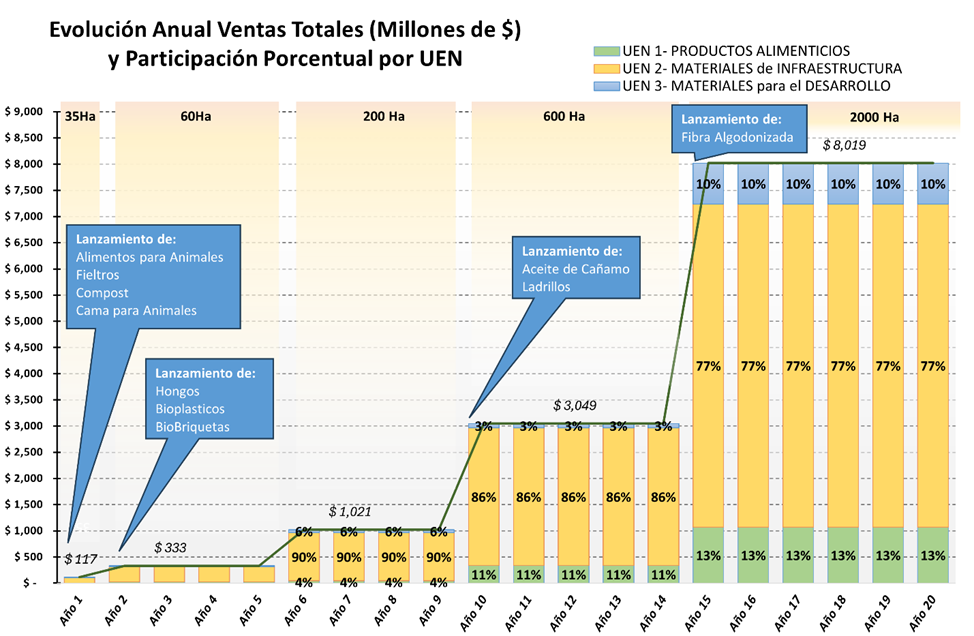Viewport: 974px width, 636px height.
Task: Click the $ 8,019 data label
Action: tap(844, 145)
